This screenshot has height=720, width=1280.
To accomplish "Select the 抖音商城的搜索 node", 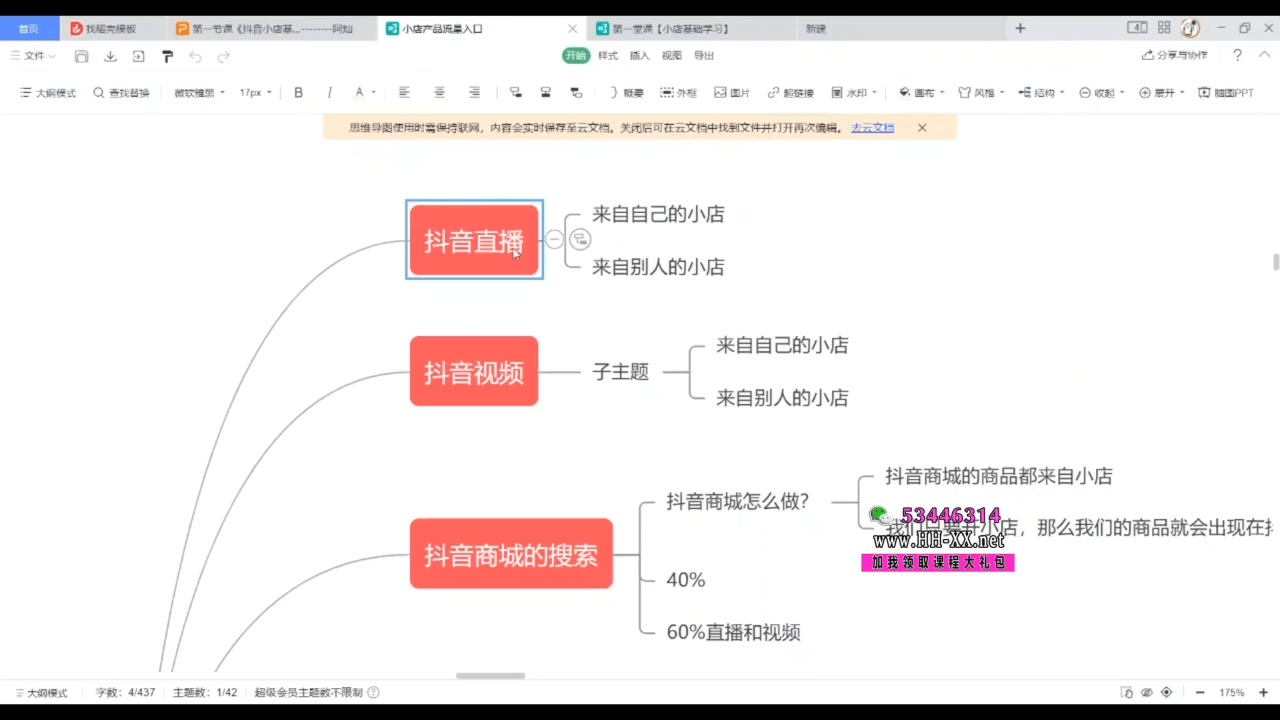I will coord(511,554).
